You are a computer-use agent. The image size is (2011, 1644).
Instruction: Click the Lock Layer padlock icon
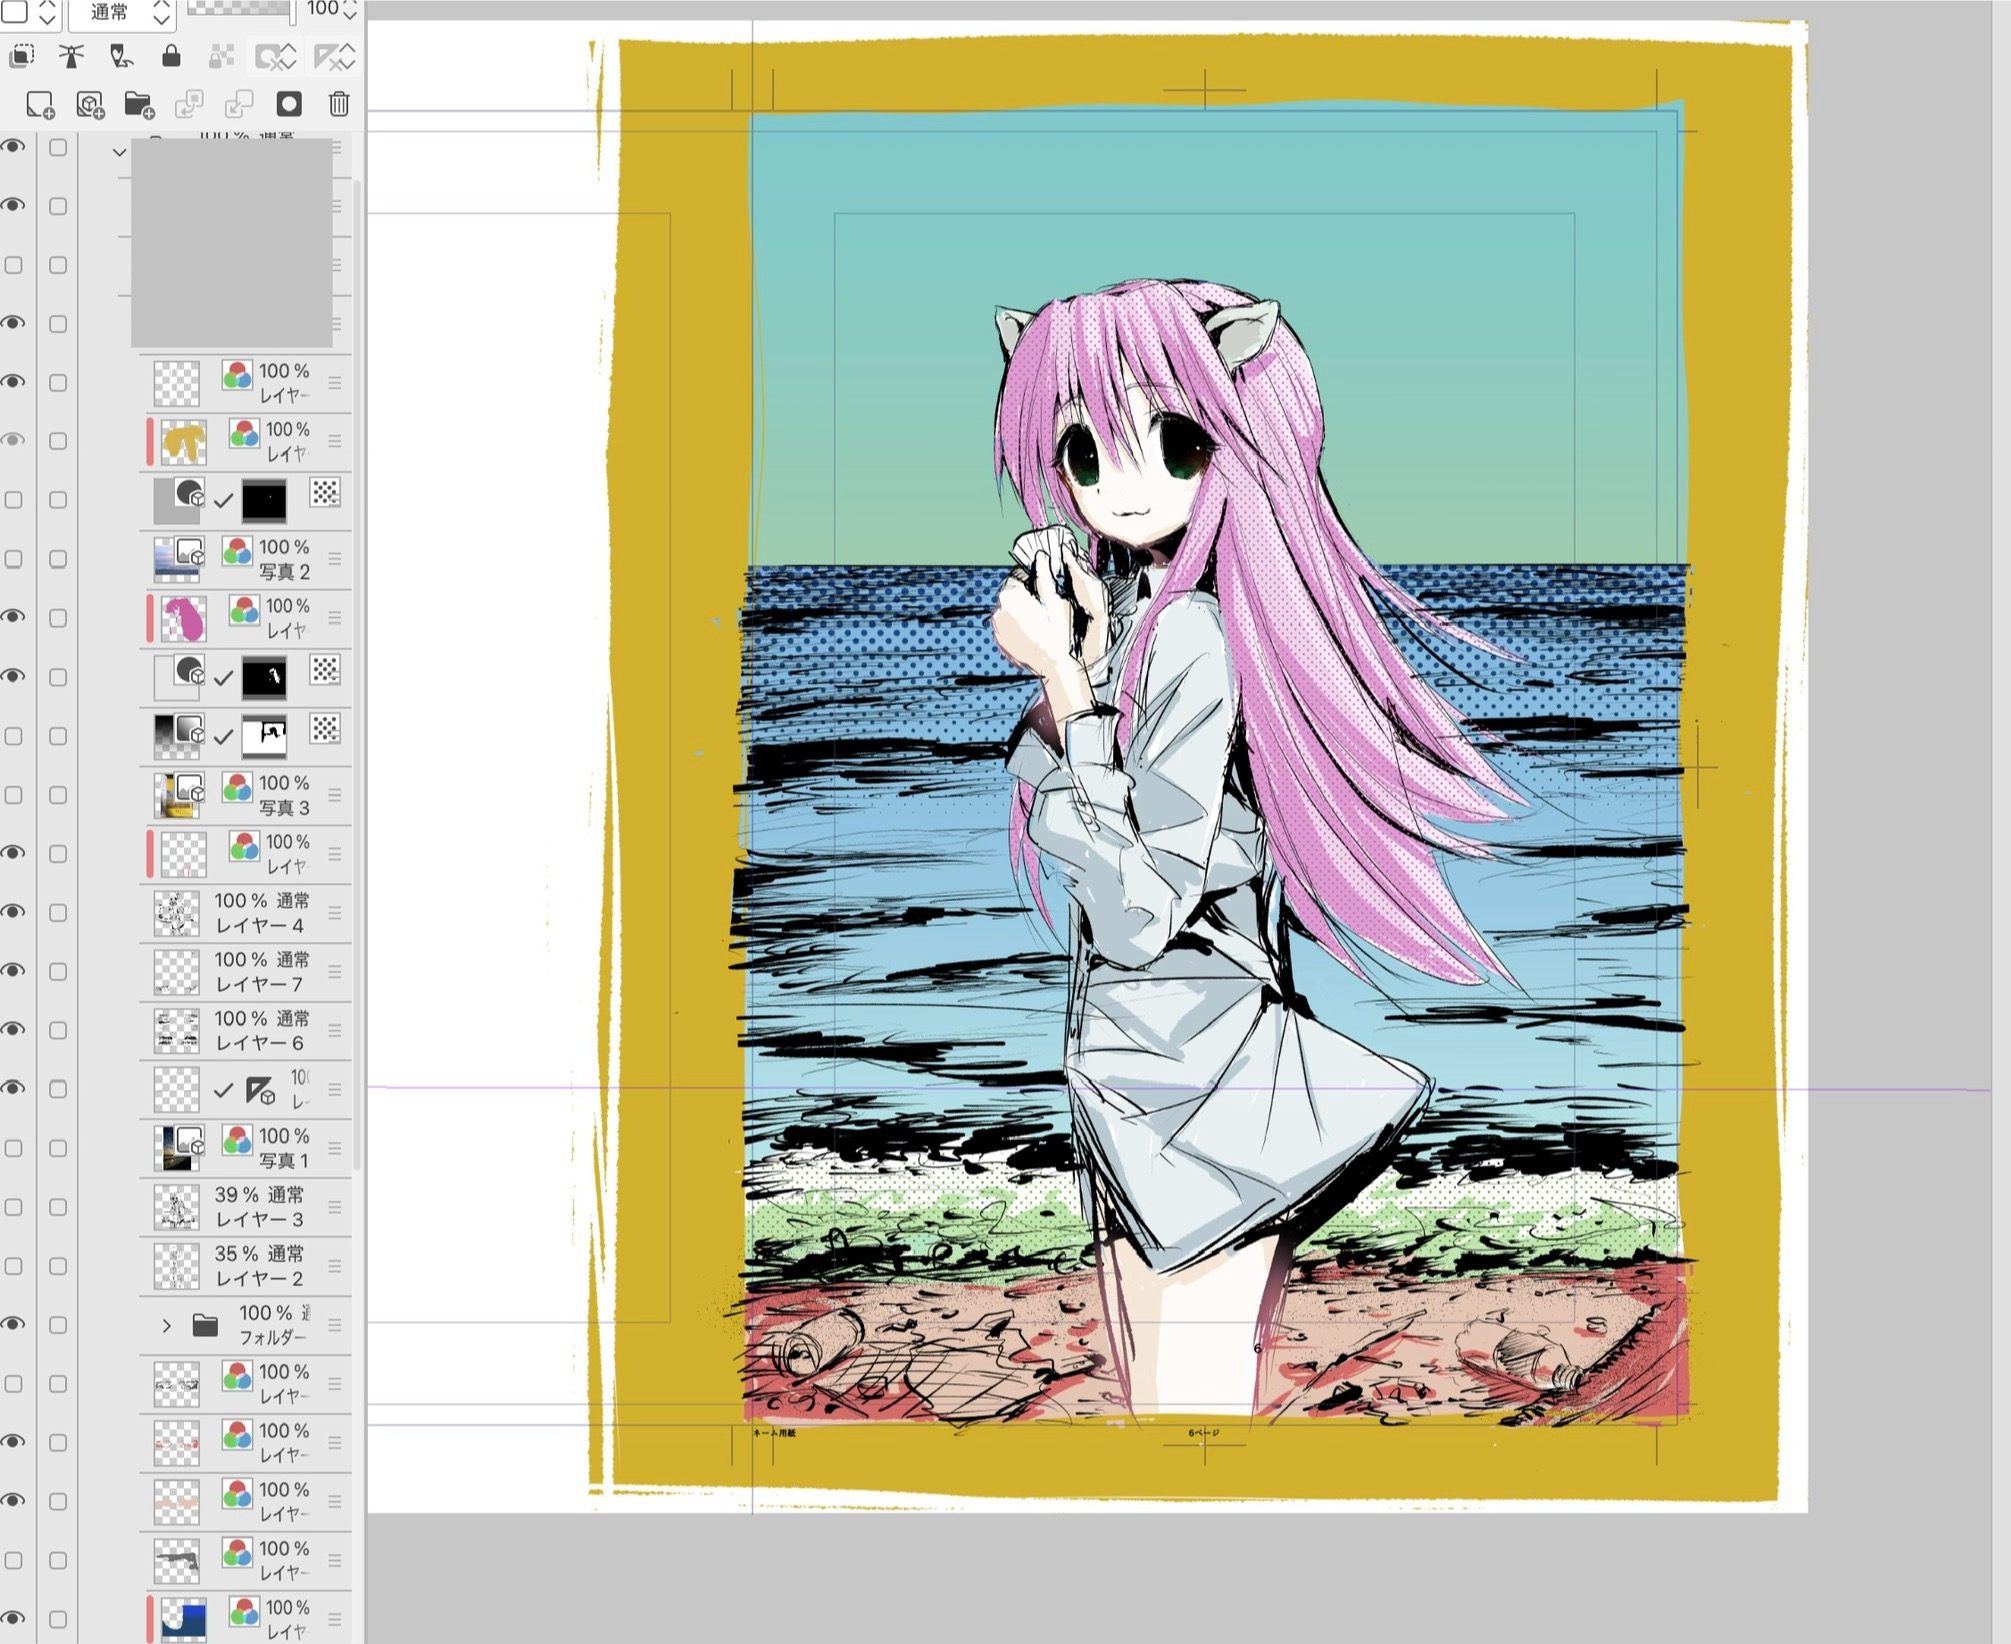(171, 56)
